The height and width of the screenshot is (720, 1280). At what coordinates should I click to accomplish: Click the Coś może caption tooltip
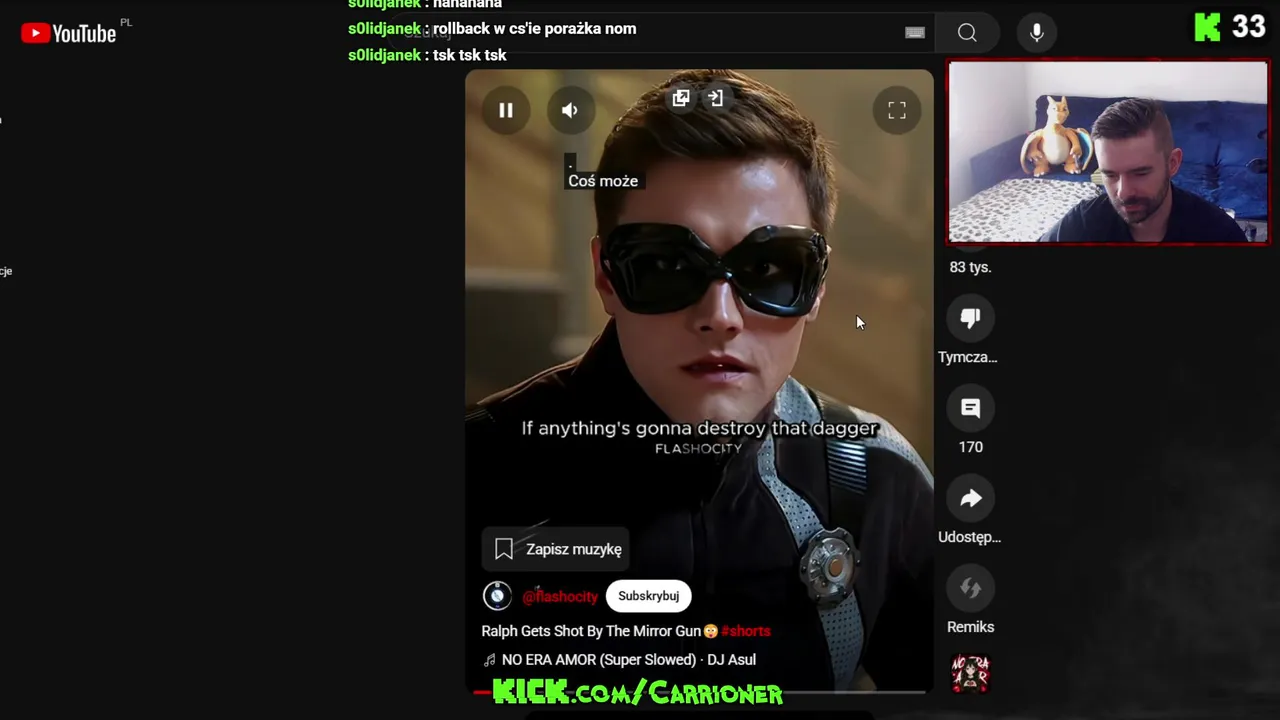click(603, 181)
